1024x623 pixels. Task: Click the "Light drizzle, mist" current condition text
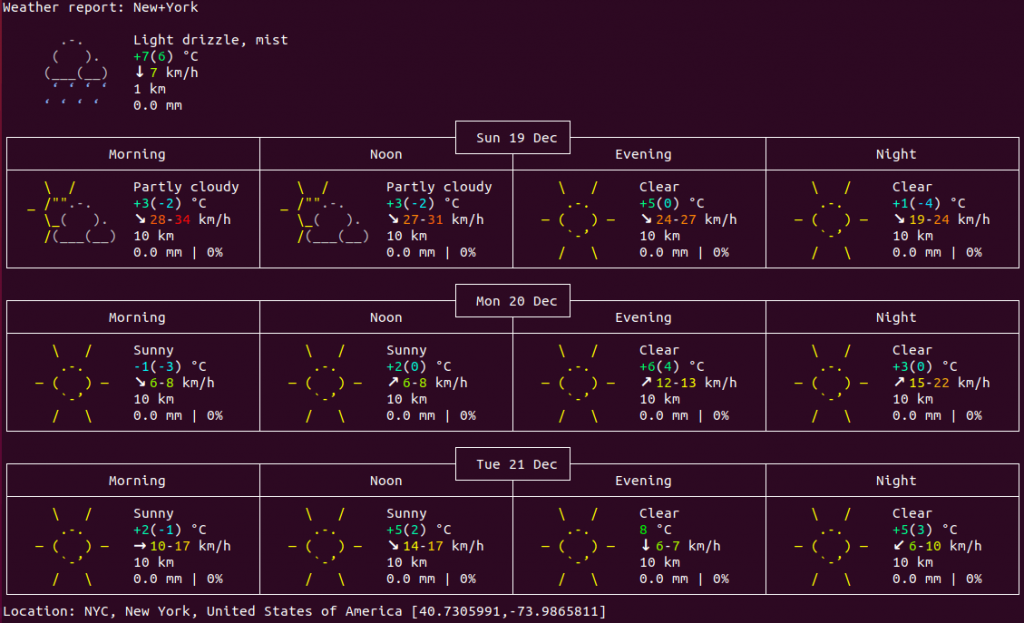(210, 40)
